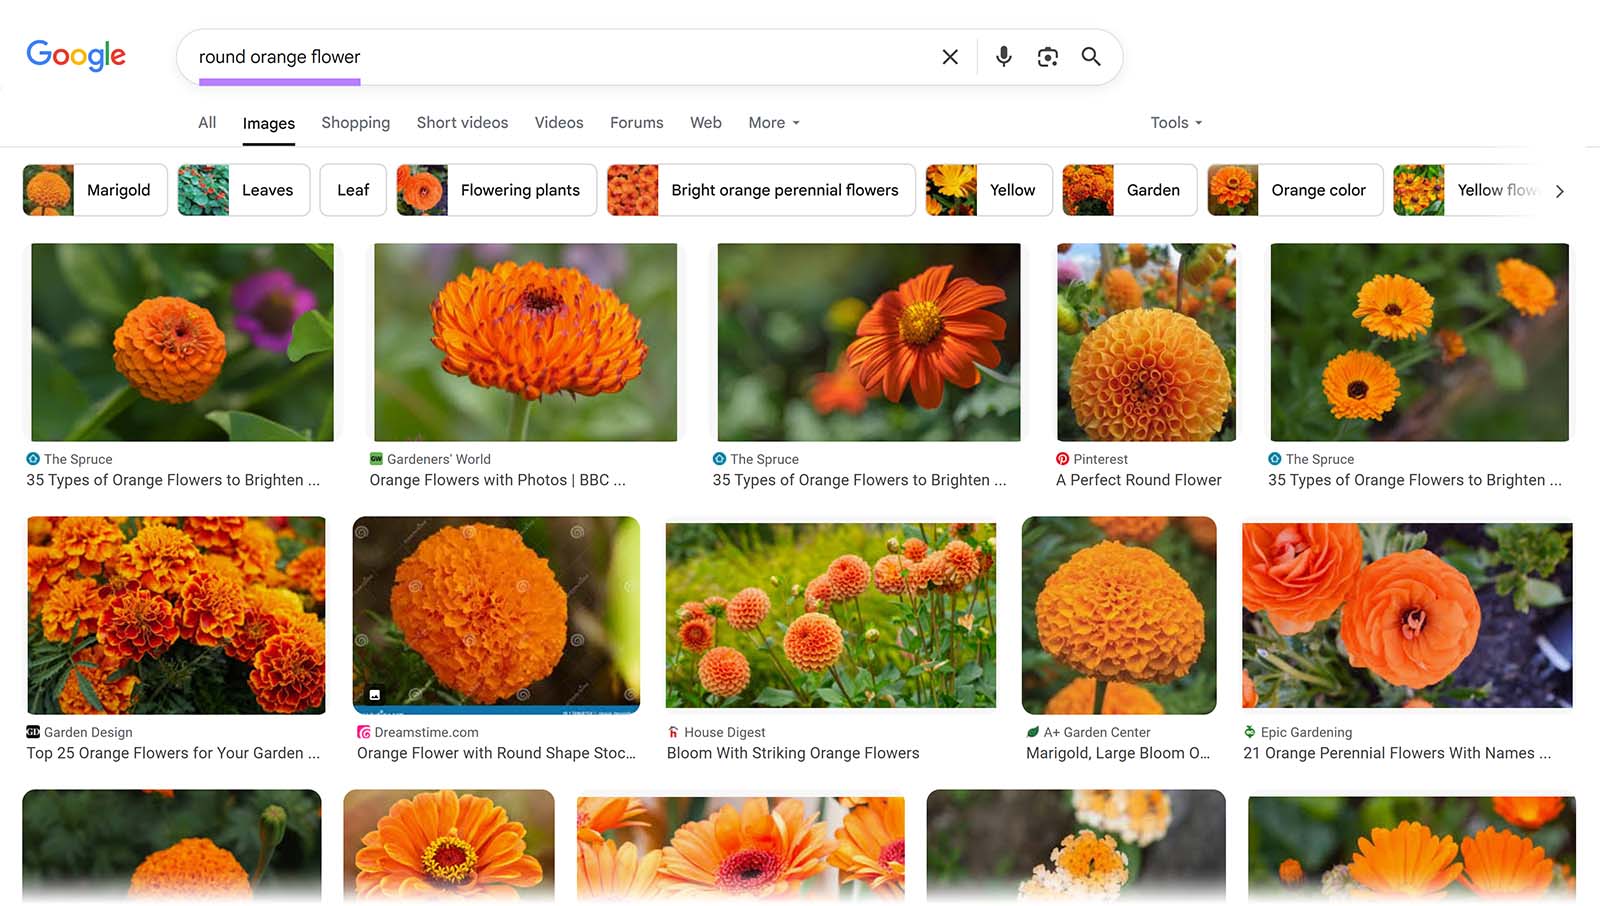Click the orange dahlia thumbnail image
The image size is (1600, 906).
click(1145, 341)
